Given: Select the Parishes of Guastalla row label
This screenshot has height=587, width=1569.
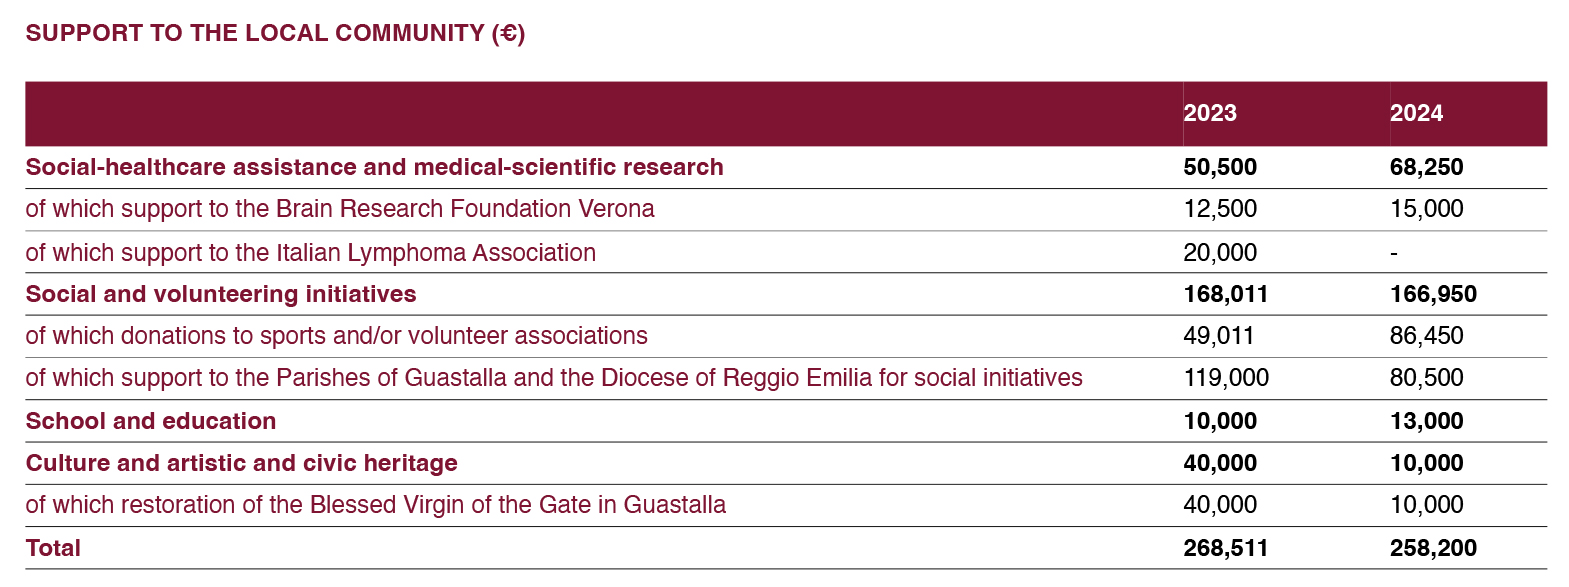Looking at the screenshot, I should (554, 378).
